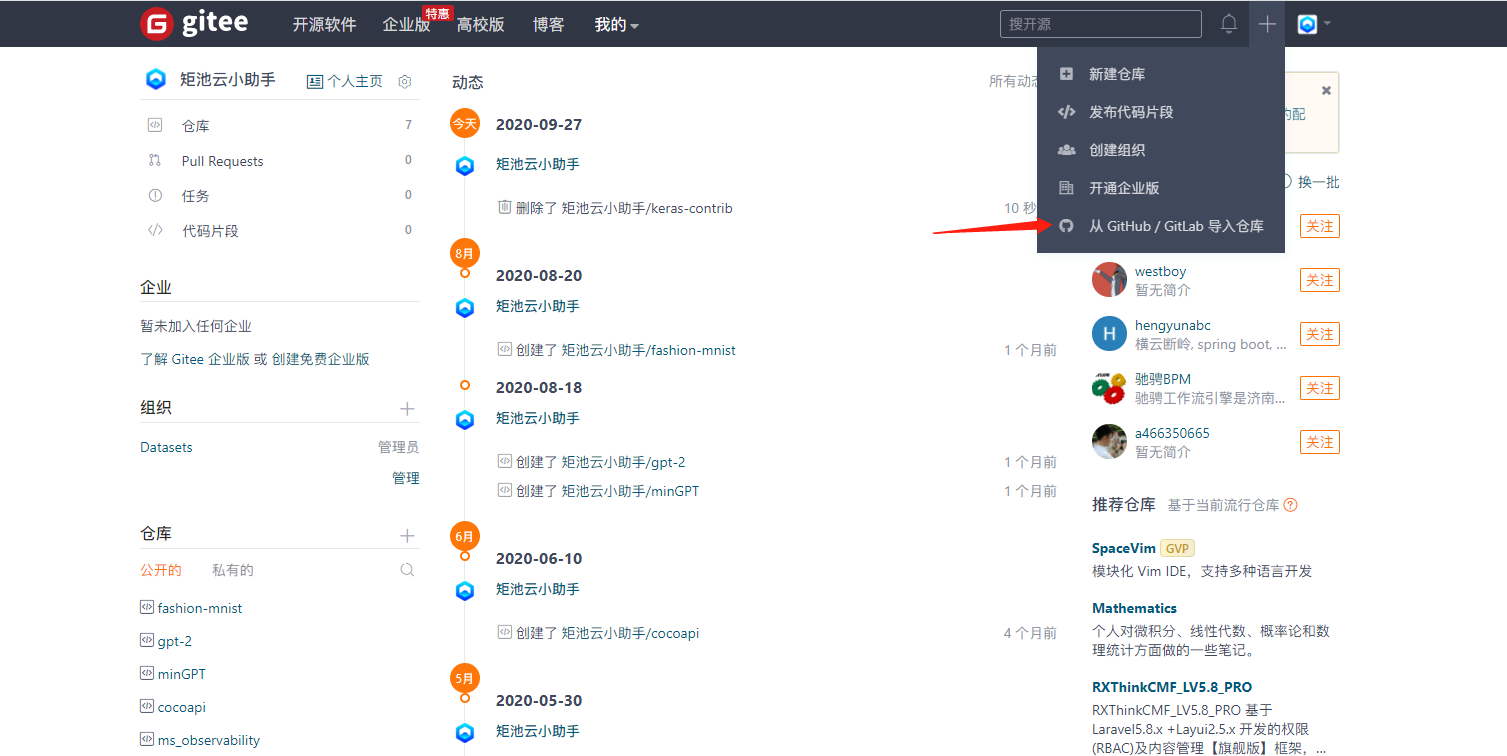Select 新建仓库 from the menu

tap(1116, 74)
